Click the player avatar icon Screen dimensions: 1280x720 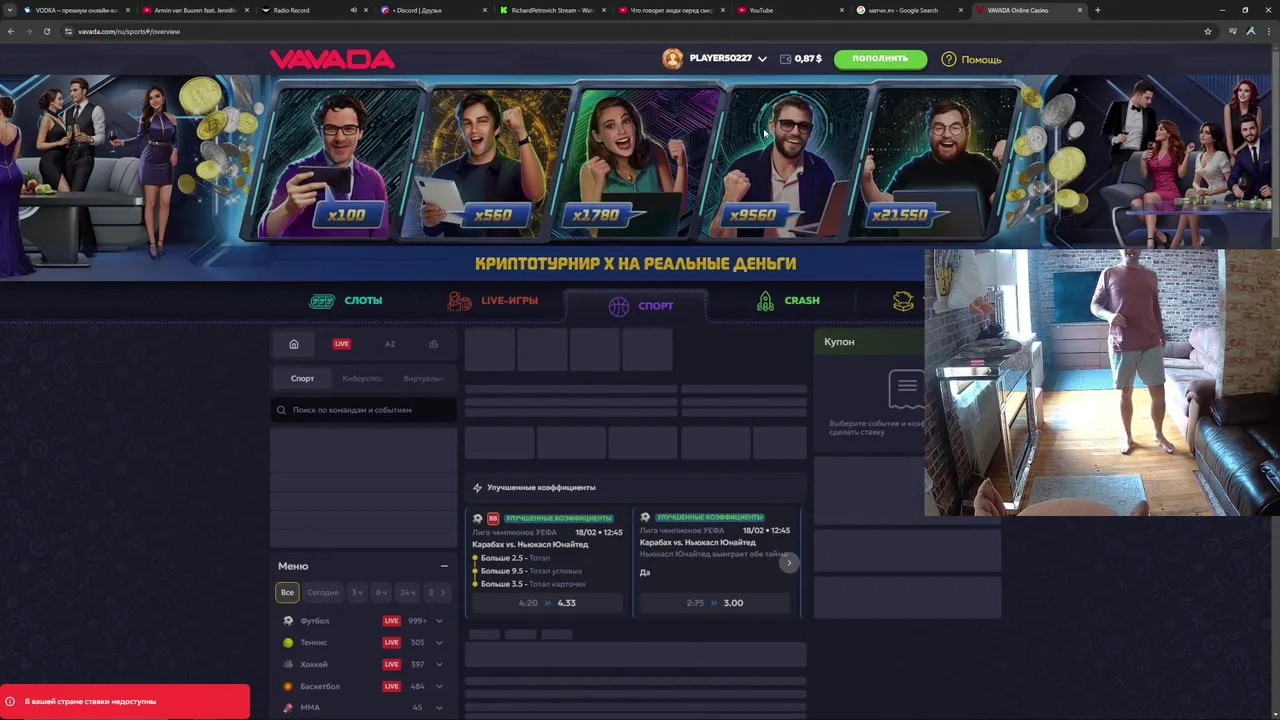673,59
